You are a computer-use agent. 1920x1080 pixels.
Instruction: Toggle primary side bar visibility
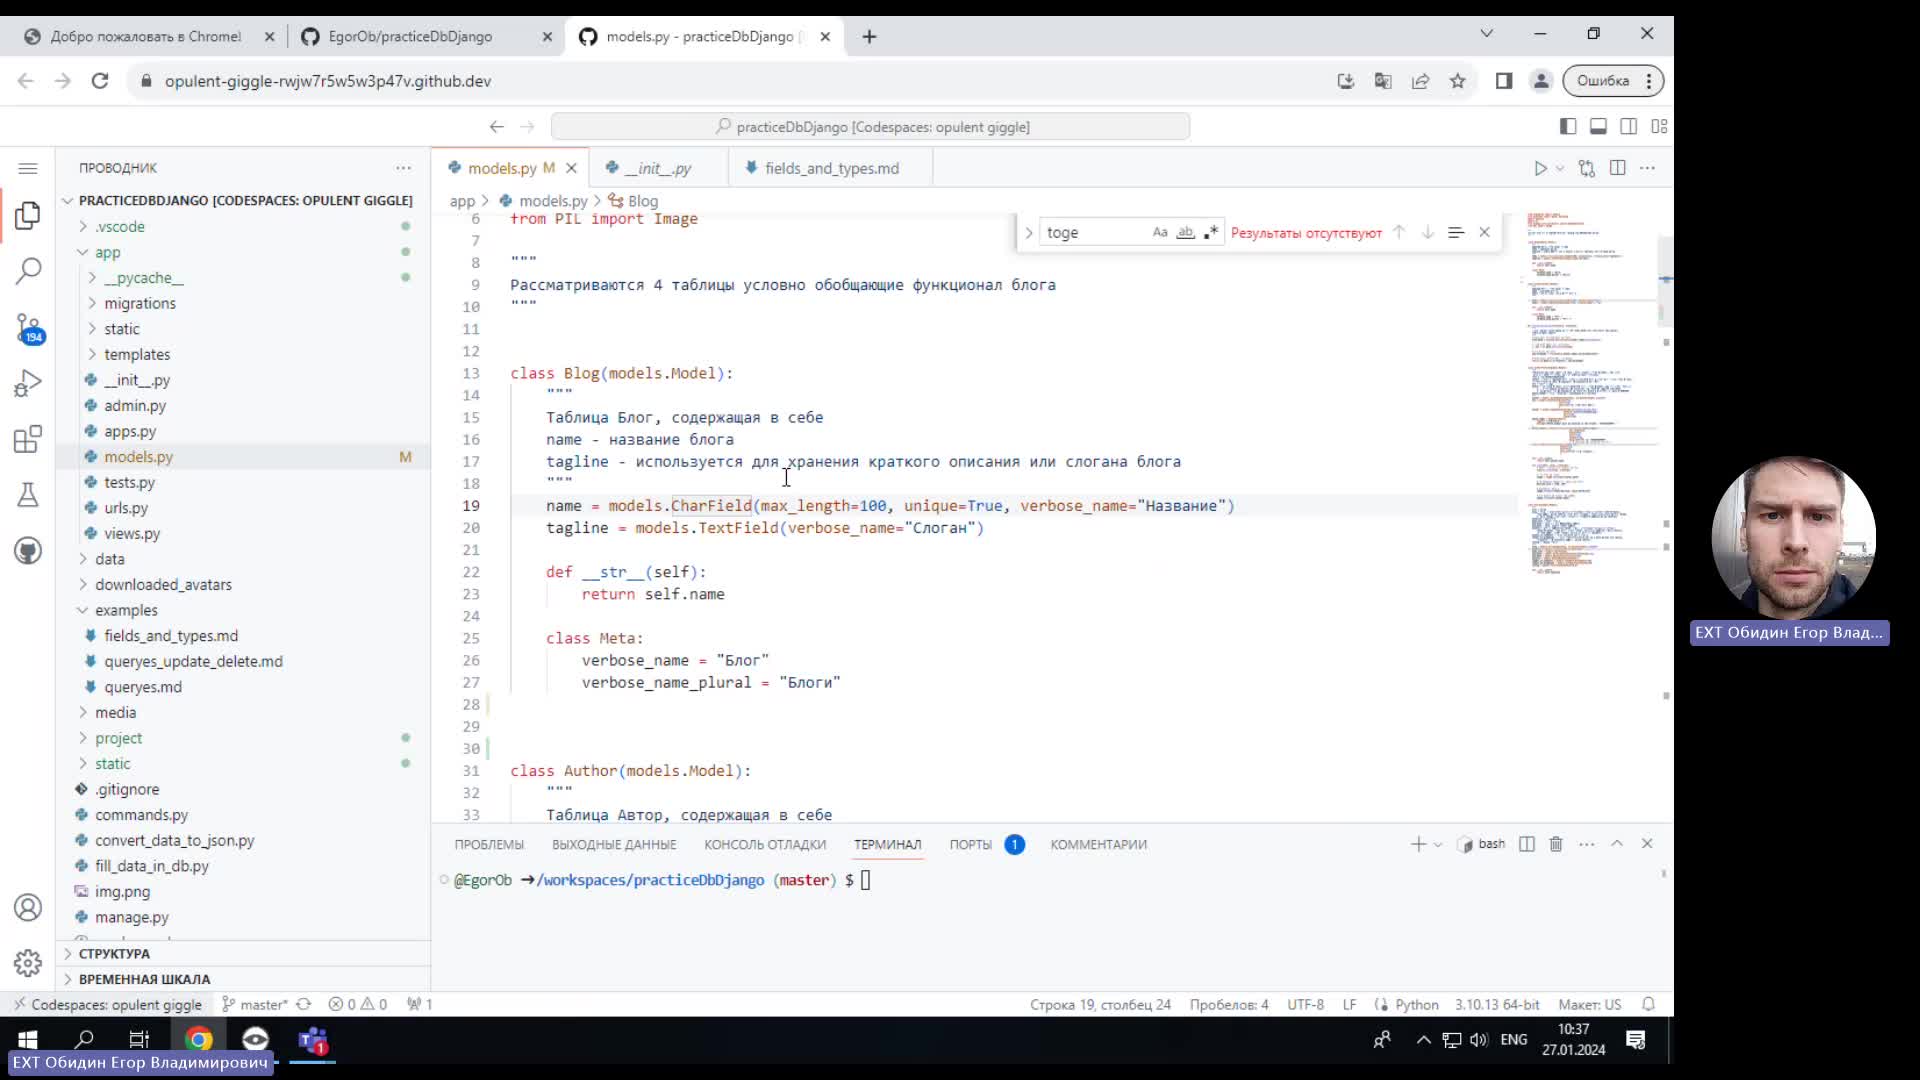click(x=1568, y=126)
